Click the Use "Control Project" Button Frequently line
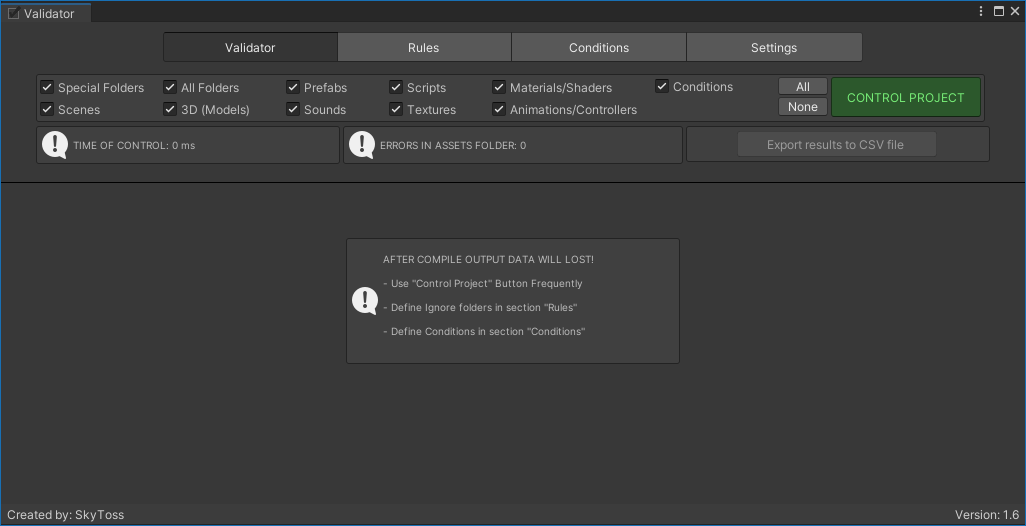Screen dimensions: 1026x526 click(x=483, y=284)
